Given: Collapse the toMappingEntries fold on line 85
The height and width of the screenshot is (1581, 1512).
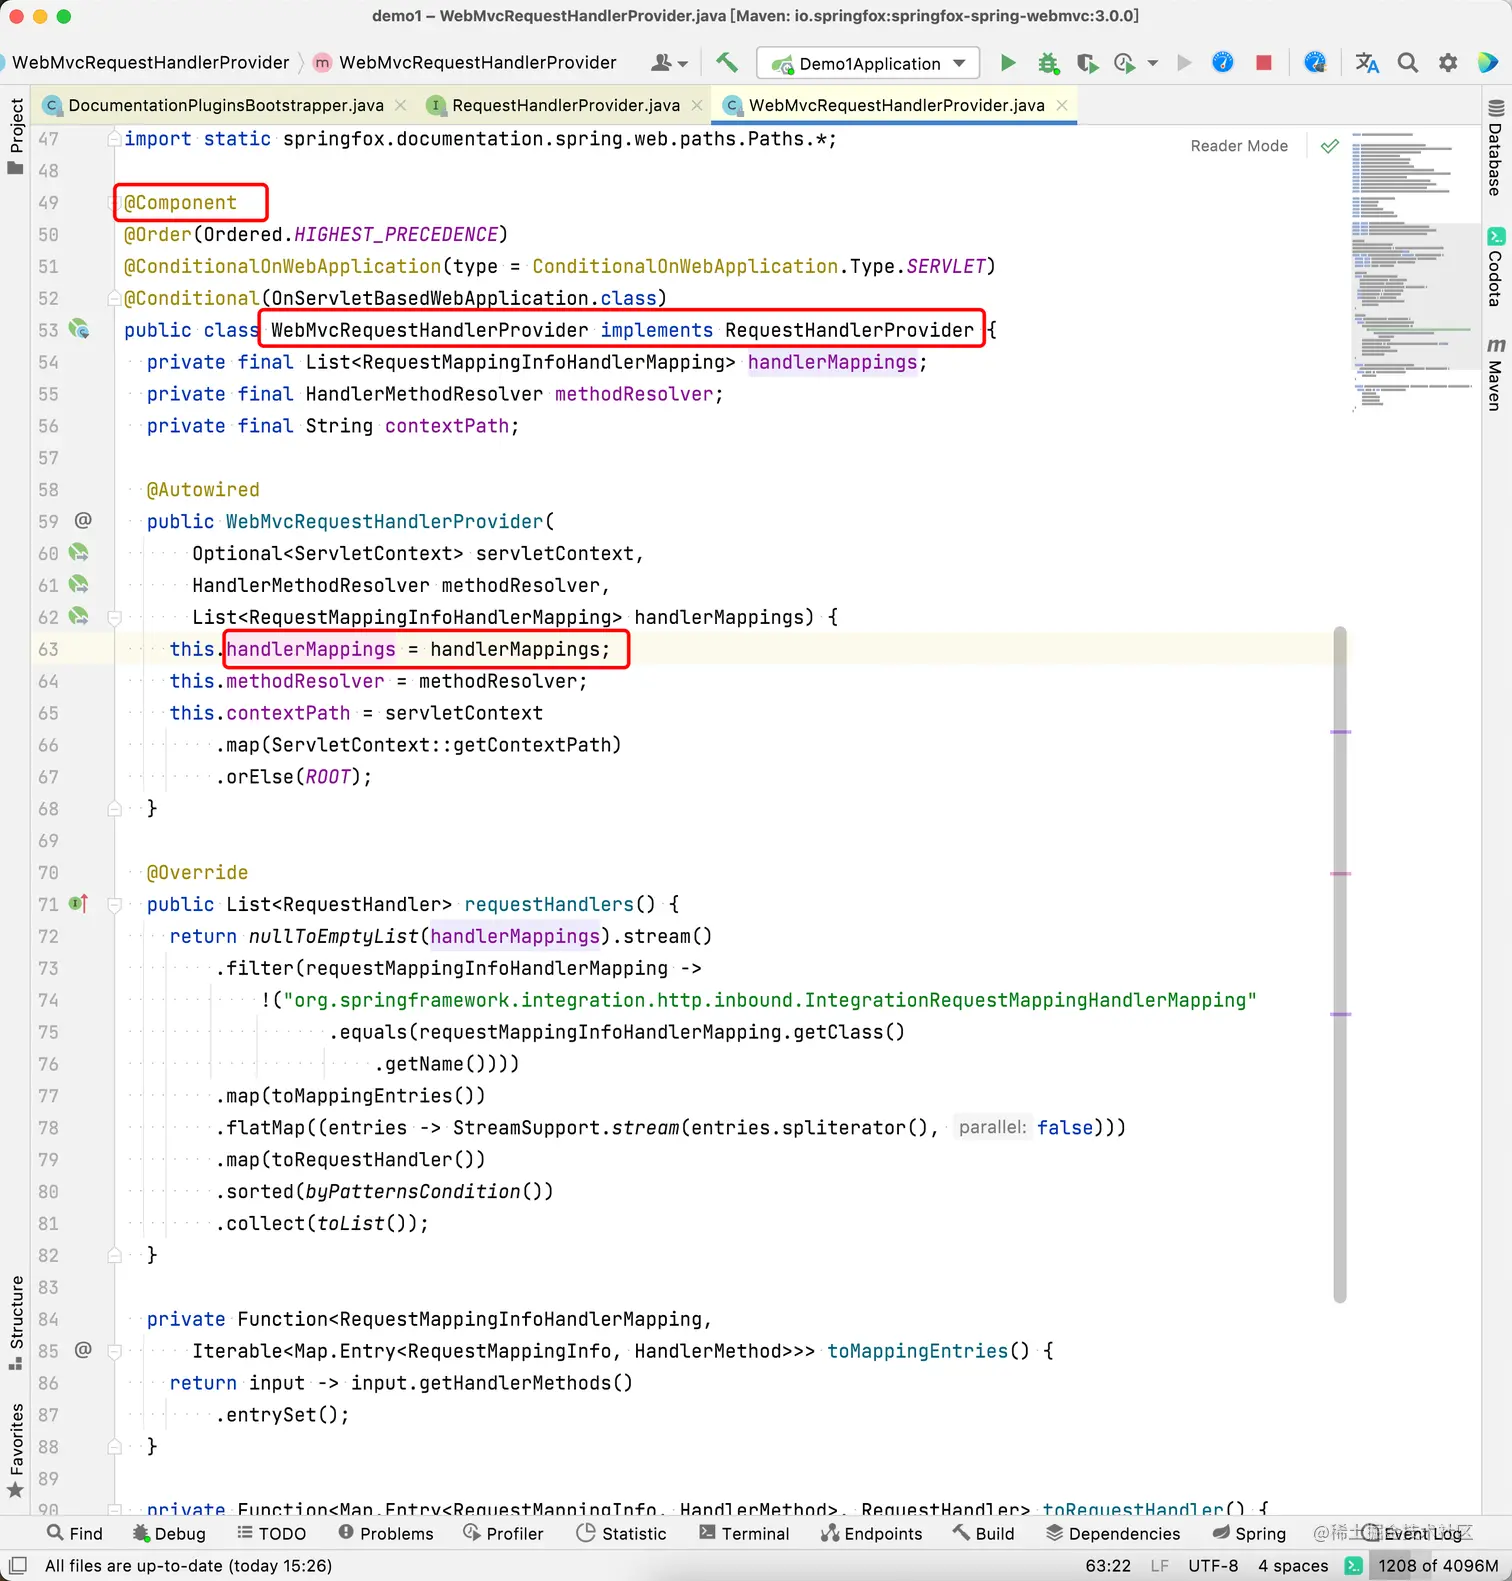Looking at the screenshot, I should (x=115, y=1351).
